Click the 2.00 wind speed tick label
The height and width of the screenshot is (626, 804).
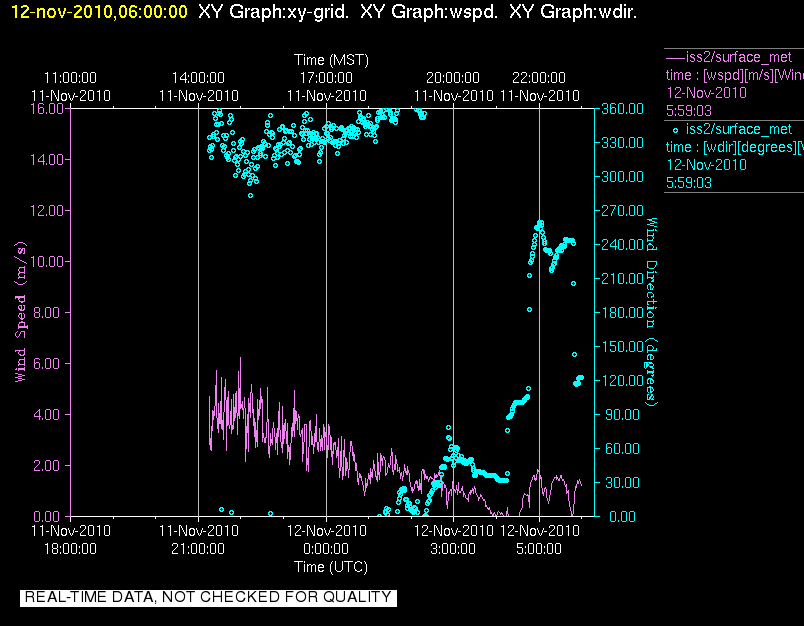[x=47, y=466]
